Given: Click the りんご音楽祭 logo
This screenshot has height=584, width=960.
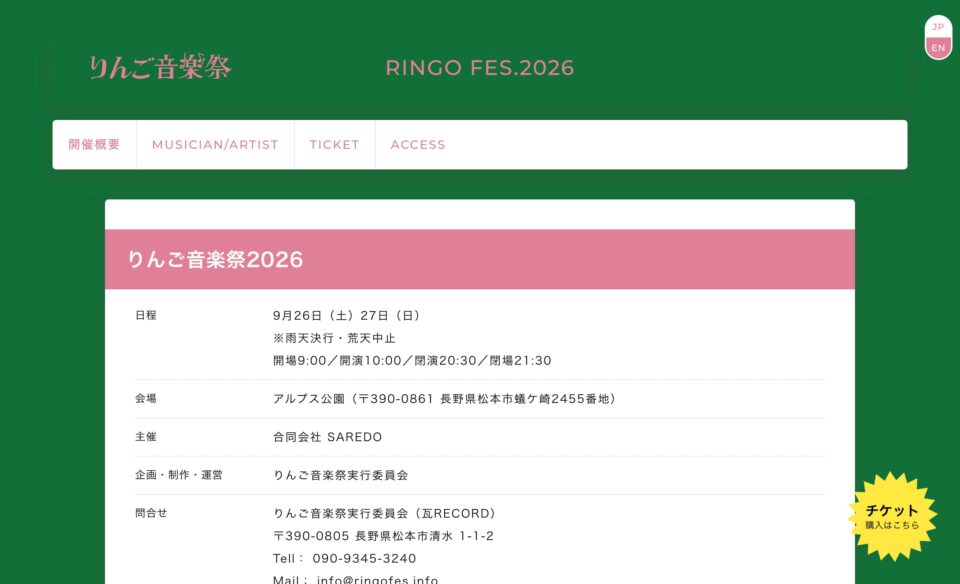Looking at the screenshot, I should (160, 67).
